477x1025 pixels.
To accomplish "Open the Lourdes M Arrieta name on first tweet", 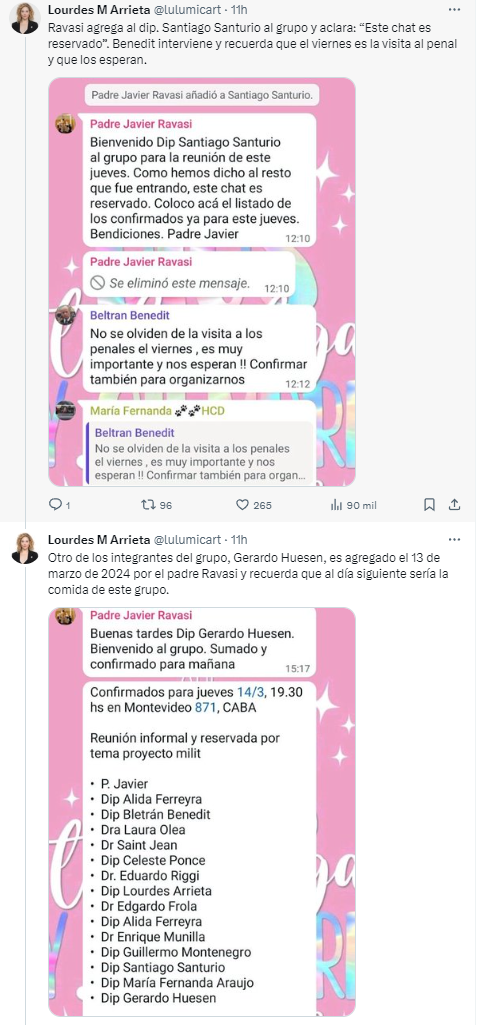I will 98,10.
